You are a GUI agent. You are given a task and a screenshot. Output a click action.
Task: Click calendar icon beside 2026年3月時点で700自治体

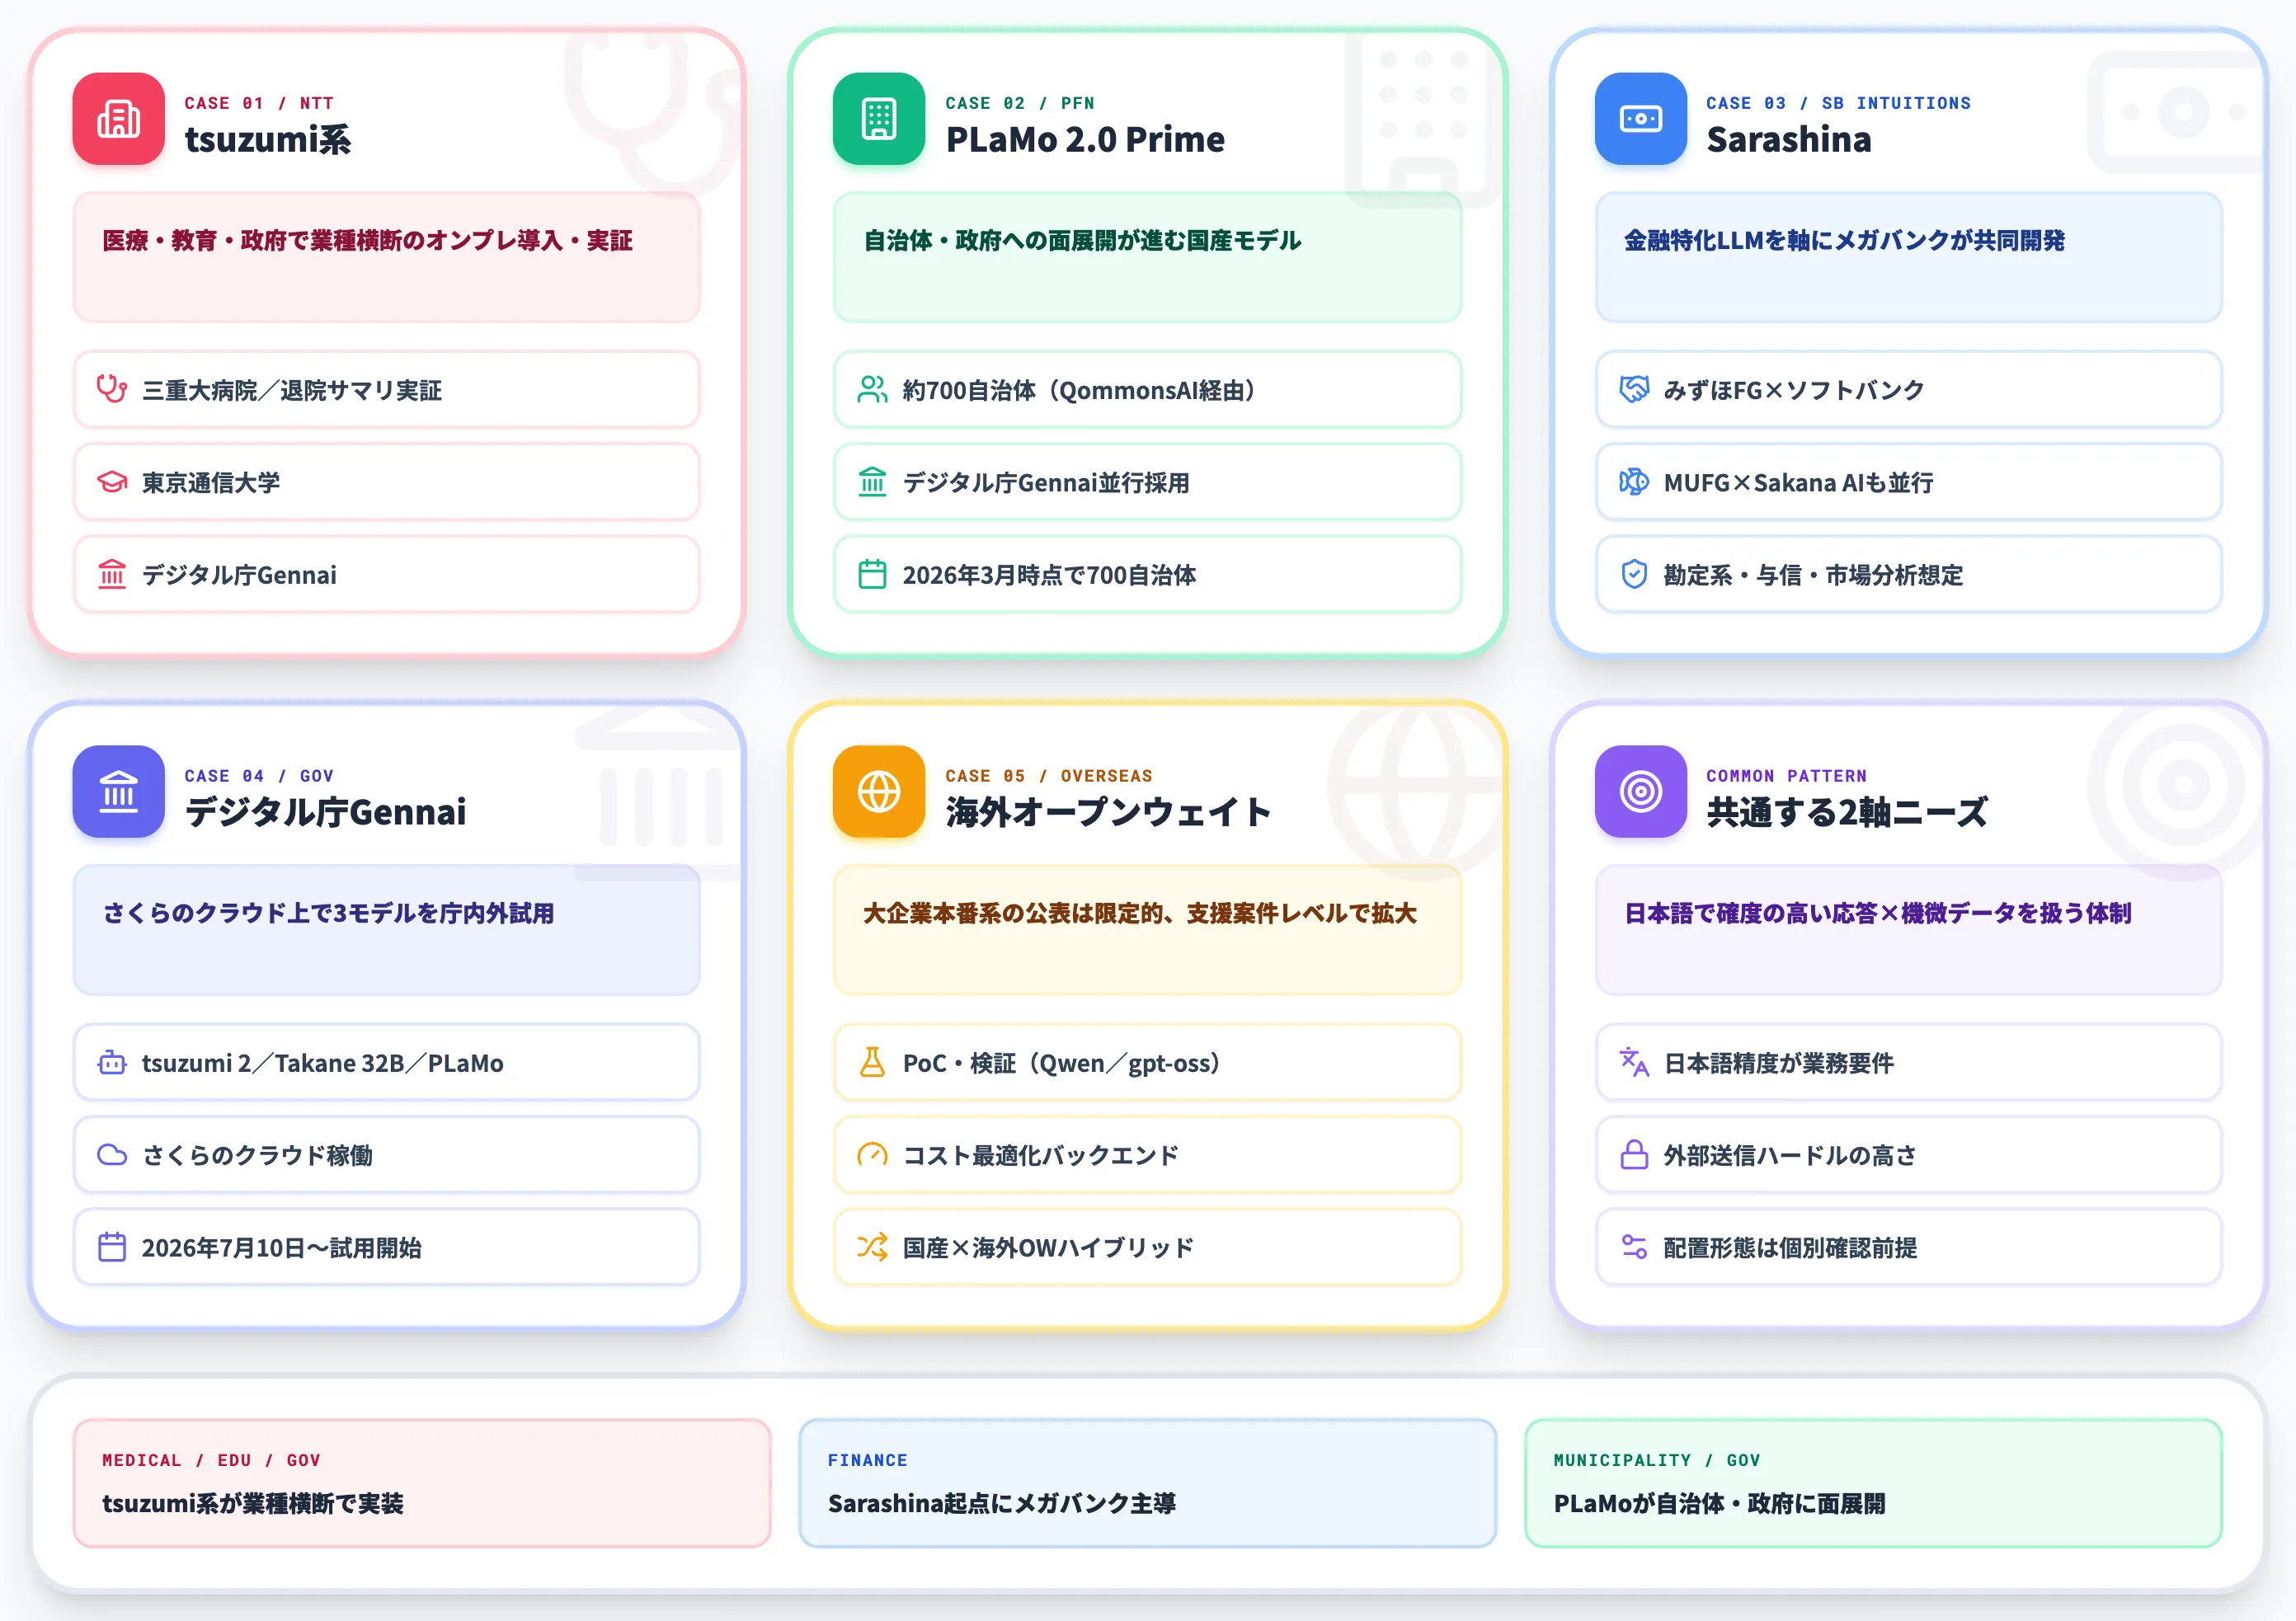872,575
